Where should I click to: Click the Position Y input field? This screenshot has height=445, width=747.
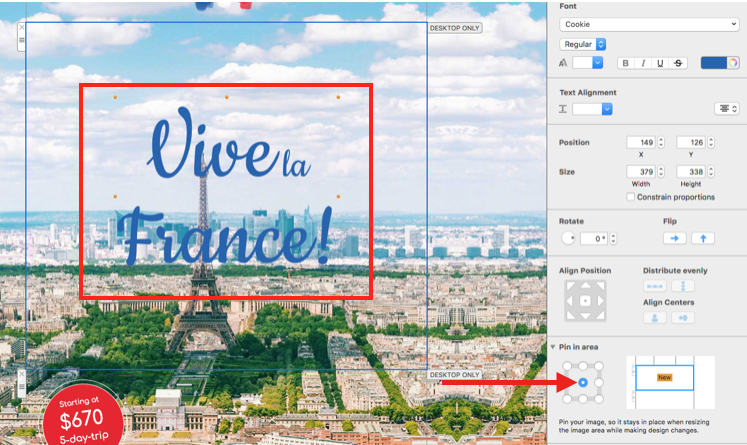(x=691, y=142)
